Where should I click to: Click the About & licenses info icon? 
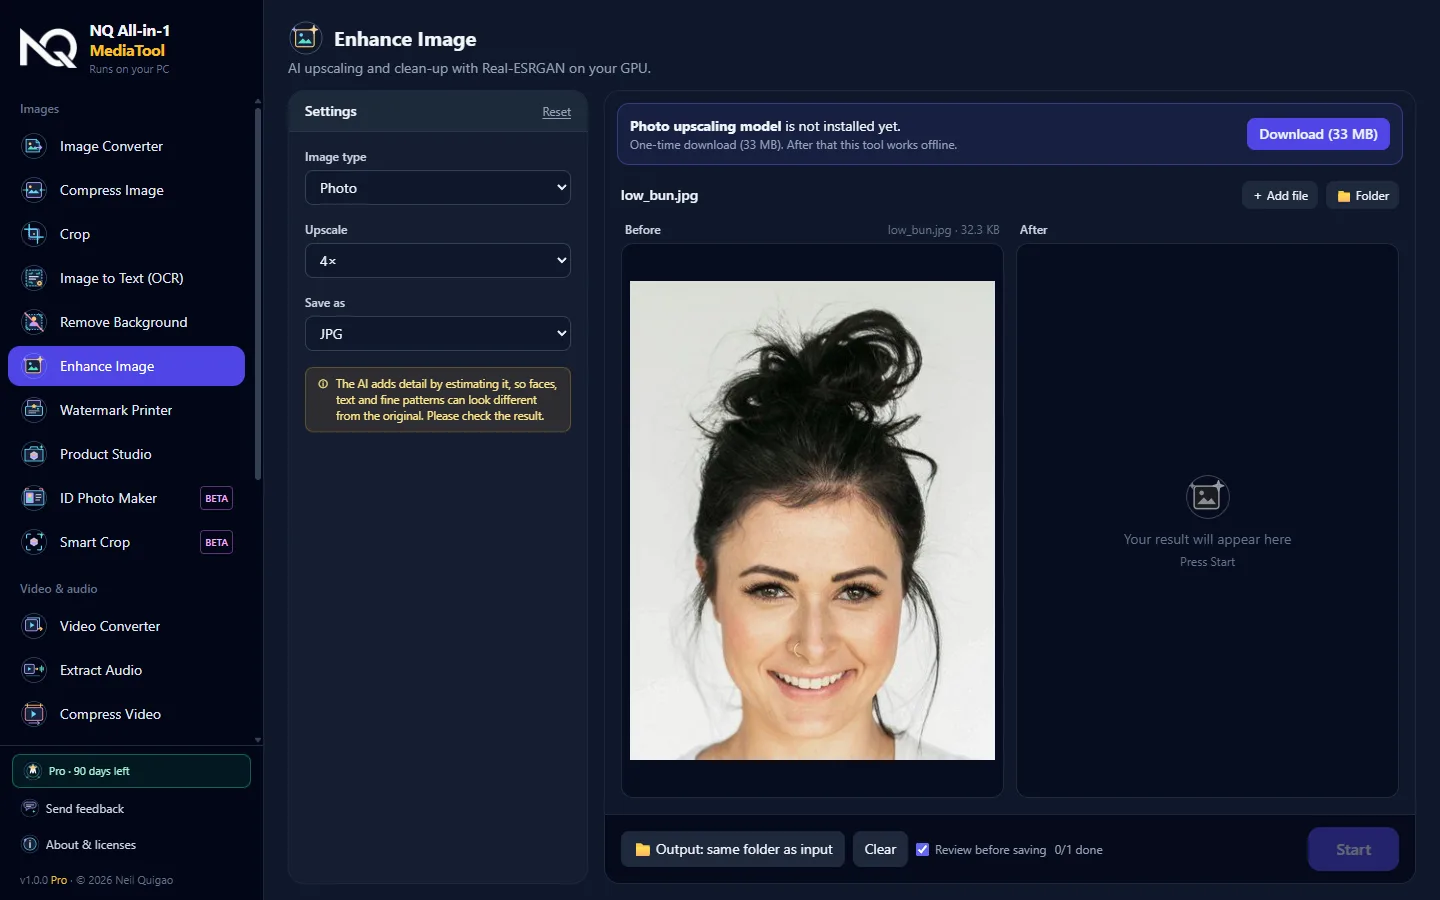30,845
